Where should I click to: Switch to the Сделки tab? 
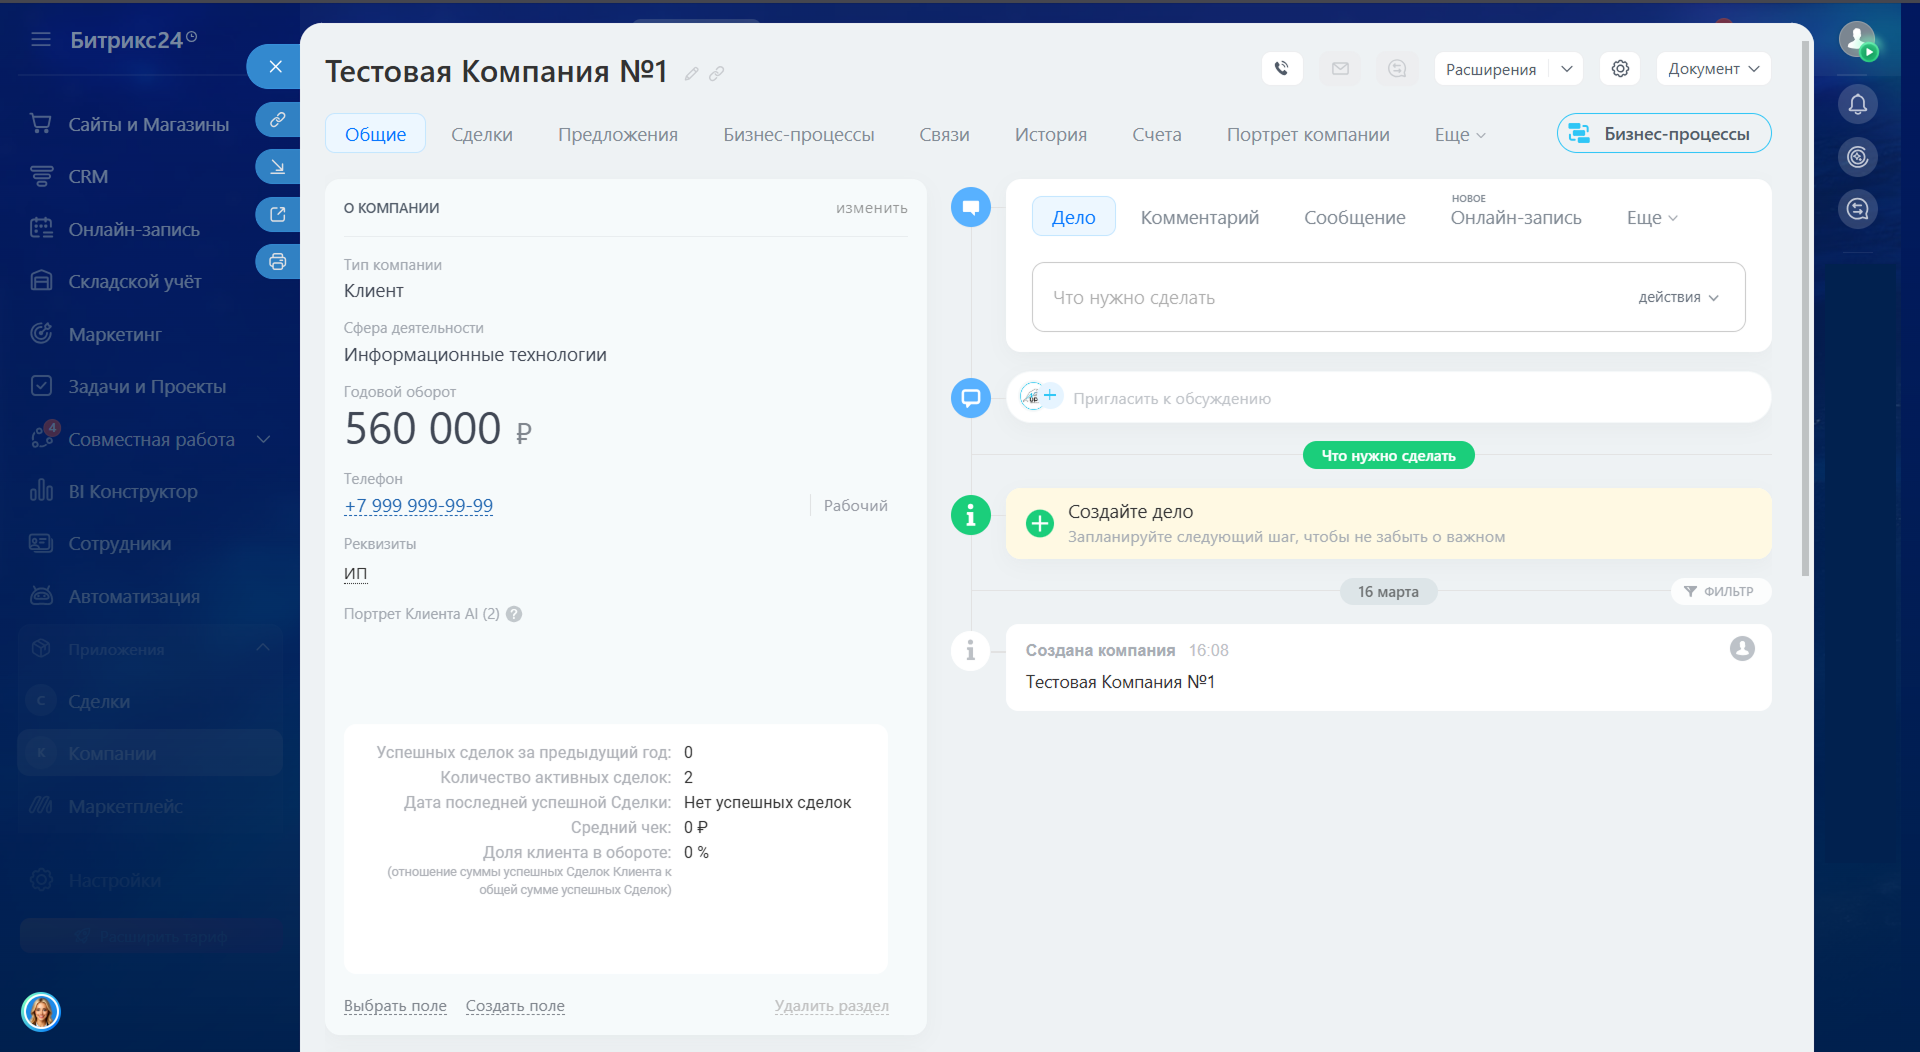pyautogui.click(x=481, y=135)
